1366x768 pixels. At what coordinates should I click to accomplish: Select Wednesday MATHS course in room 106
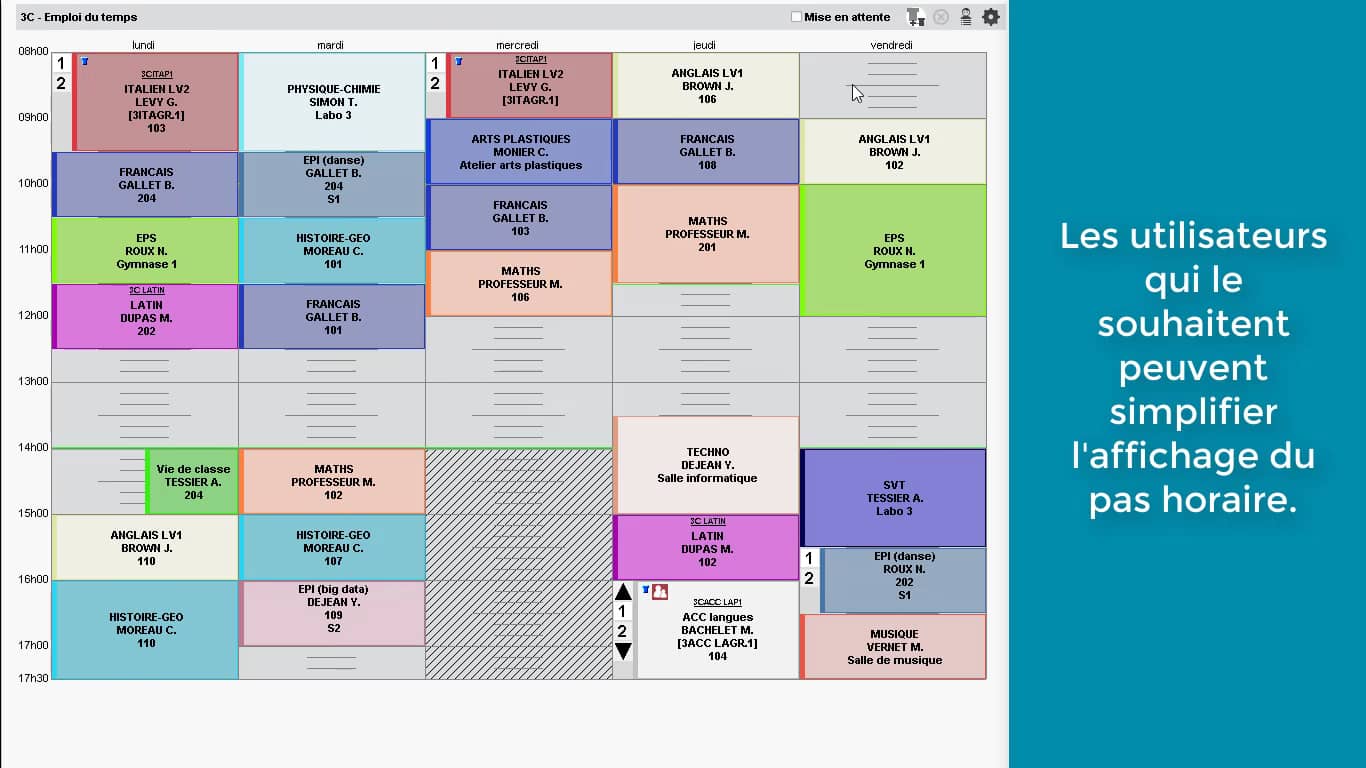[x=519, y=284]
